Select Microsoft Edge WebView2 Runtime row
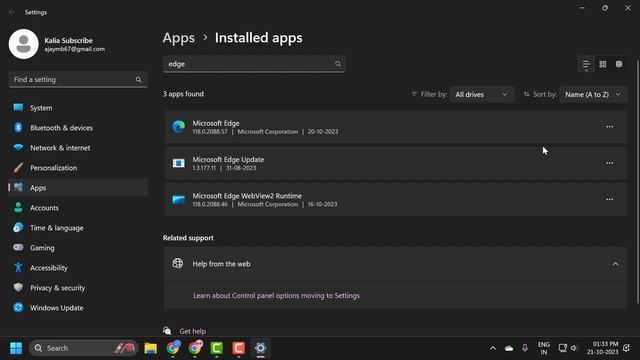The image size is (640, 360). click(396, 200)
